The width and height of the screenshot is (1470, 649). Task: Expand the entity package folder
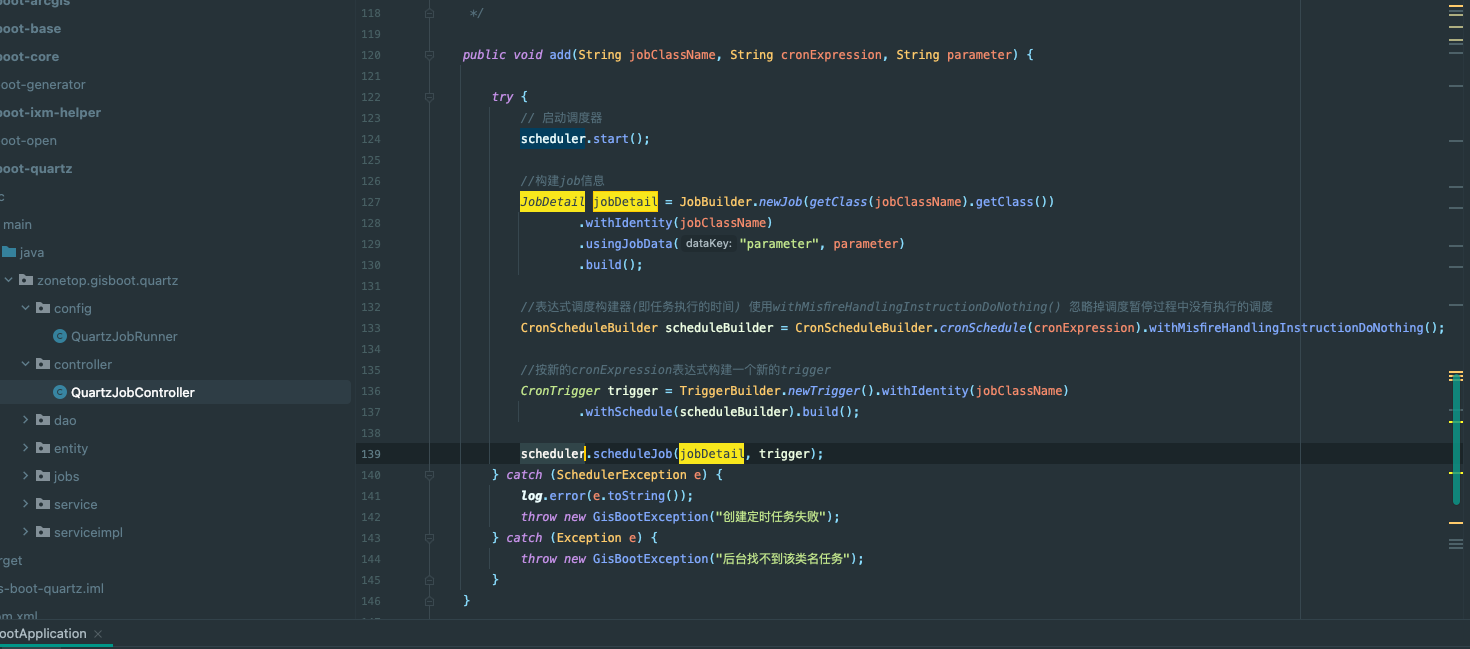coord(26,449)
